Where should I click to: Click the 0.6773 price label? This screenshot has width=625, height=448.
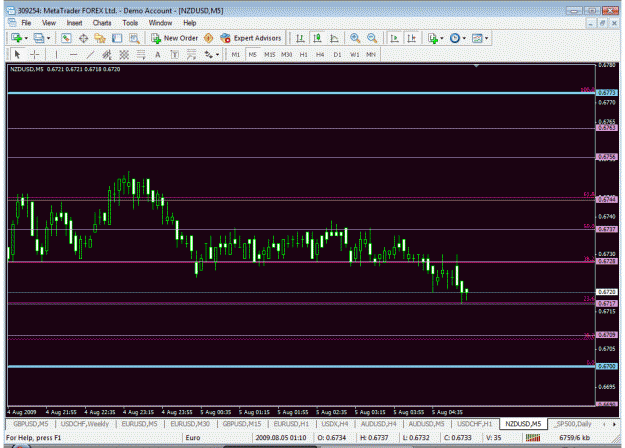click(607, 92)
